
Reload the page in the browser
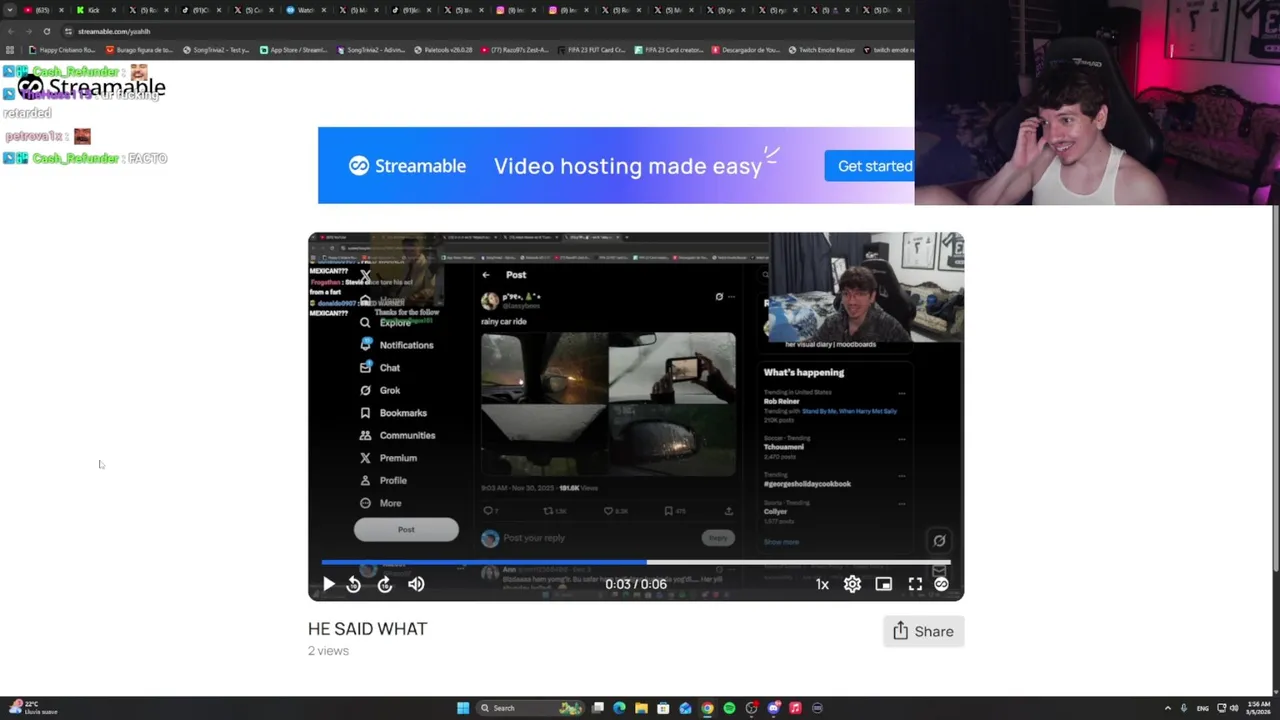46,31
